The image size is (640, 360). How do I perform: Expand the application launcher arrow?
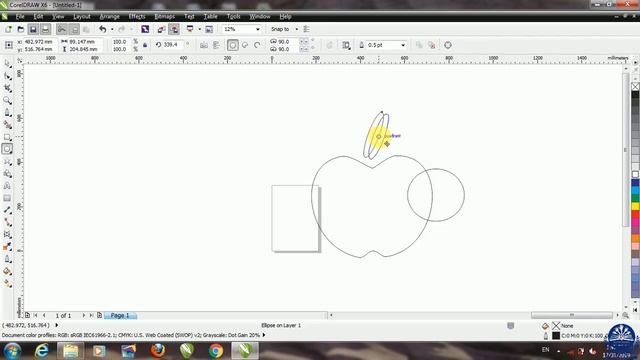pyautogui.click(x=200, y=29)
